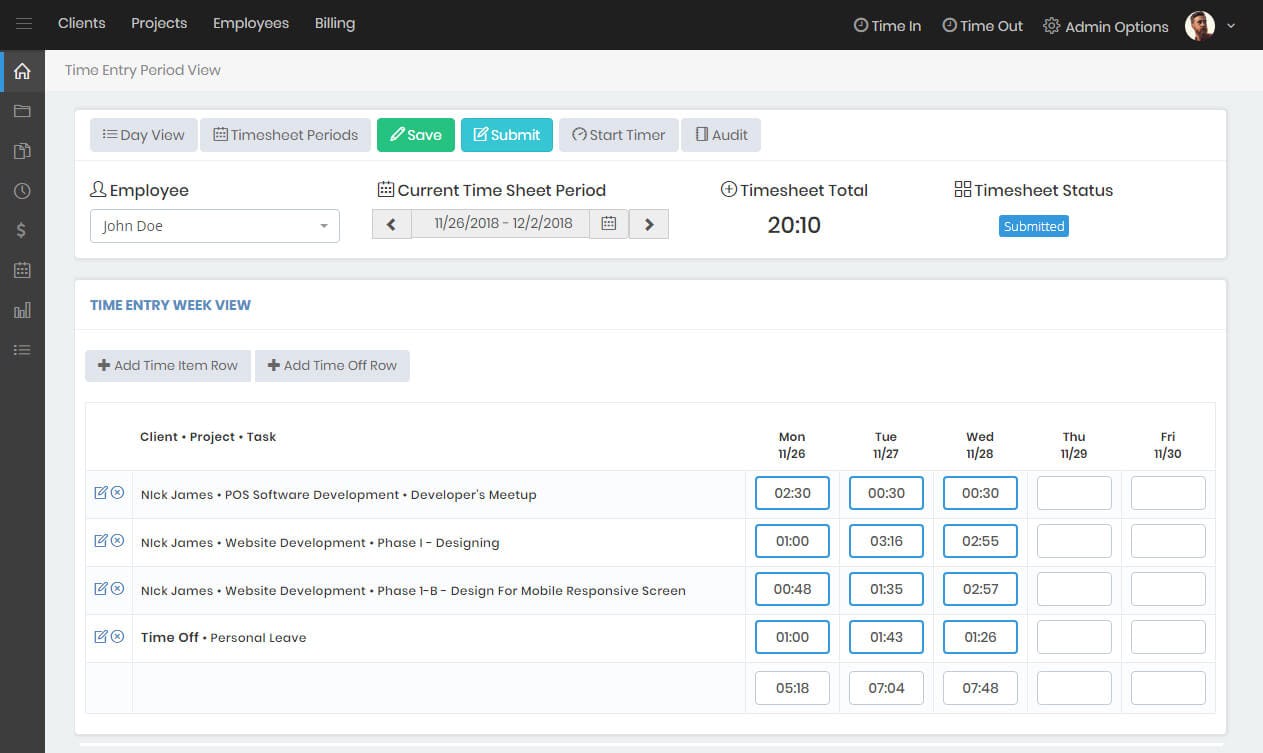Select the Home icon in the sidebar

(21, 71)
